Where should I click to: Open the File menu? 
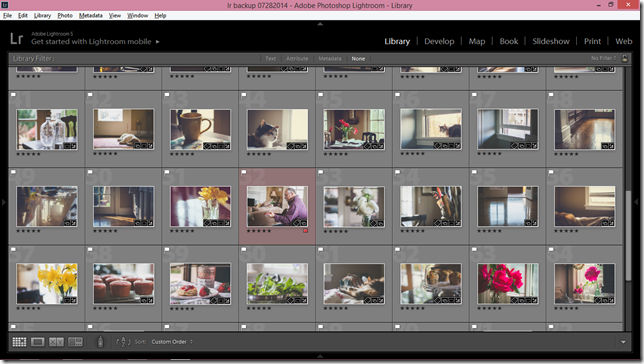(x=7, y=16)
